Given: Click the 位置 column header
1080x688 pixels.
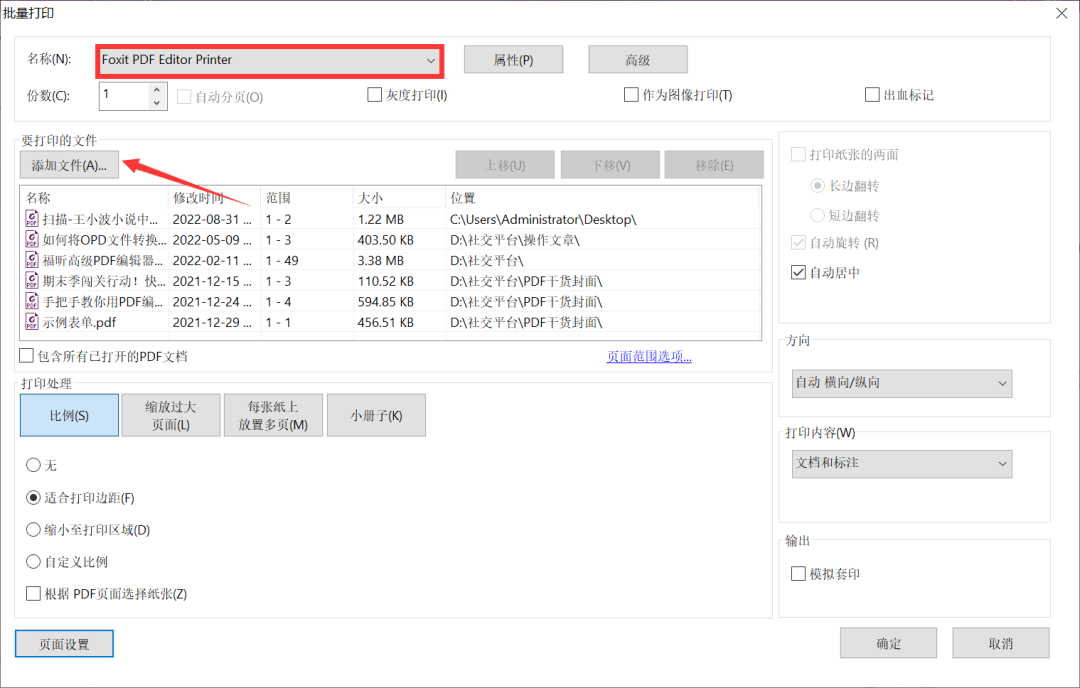Looking at the screenshot, I should pos(603,198).
